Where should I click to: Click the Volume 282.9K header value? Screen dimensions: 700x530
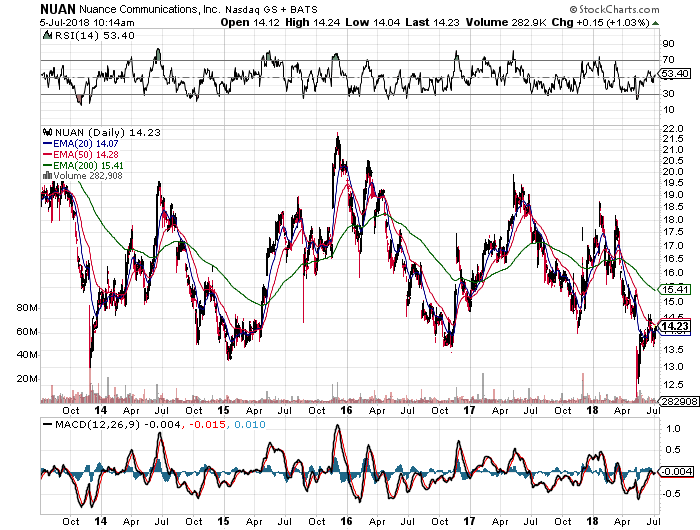(506, 22)
